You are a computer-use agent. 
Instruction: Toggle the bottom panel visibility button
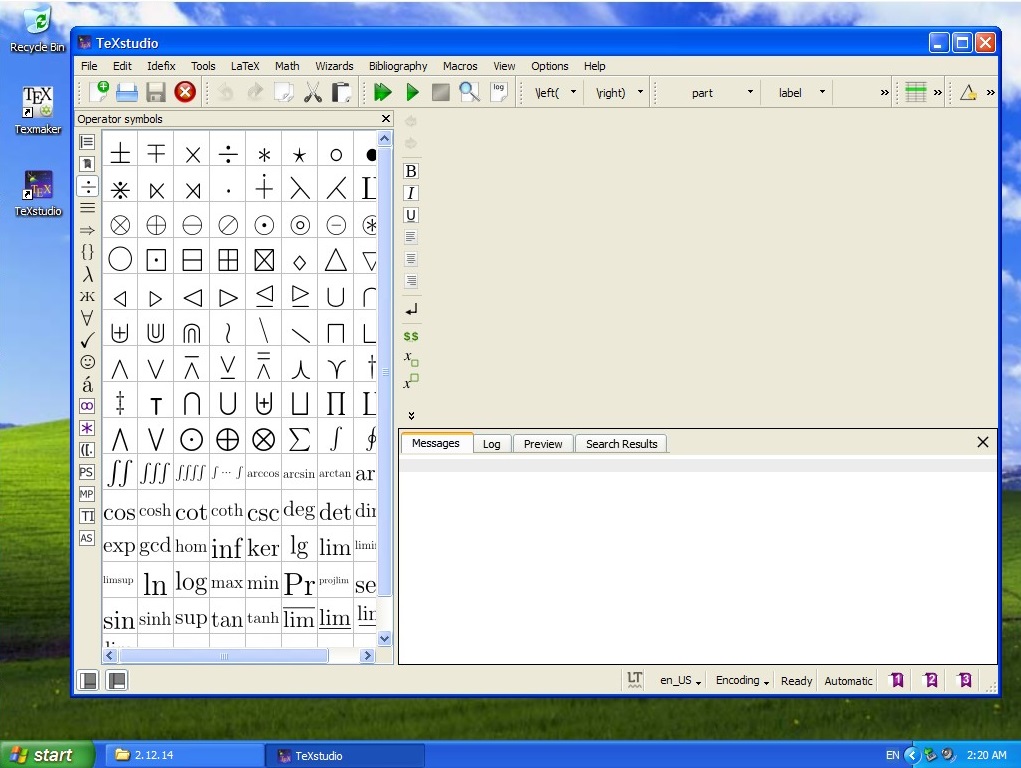point(117,681)
